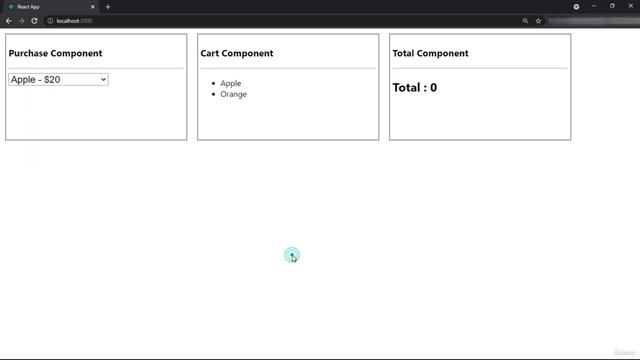Open a new browser tab
The height and width of the screenshot is (360, 640).
coord(108,7)
